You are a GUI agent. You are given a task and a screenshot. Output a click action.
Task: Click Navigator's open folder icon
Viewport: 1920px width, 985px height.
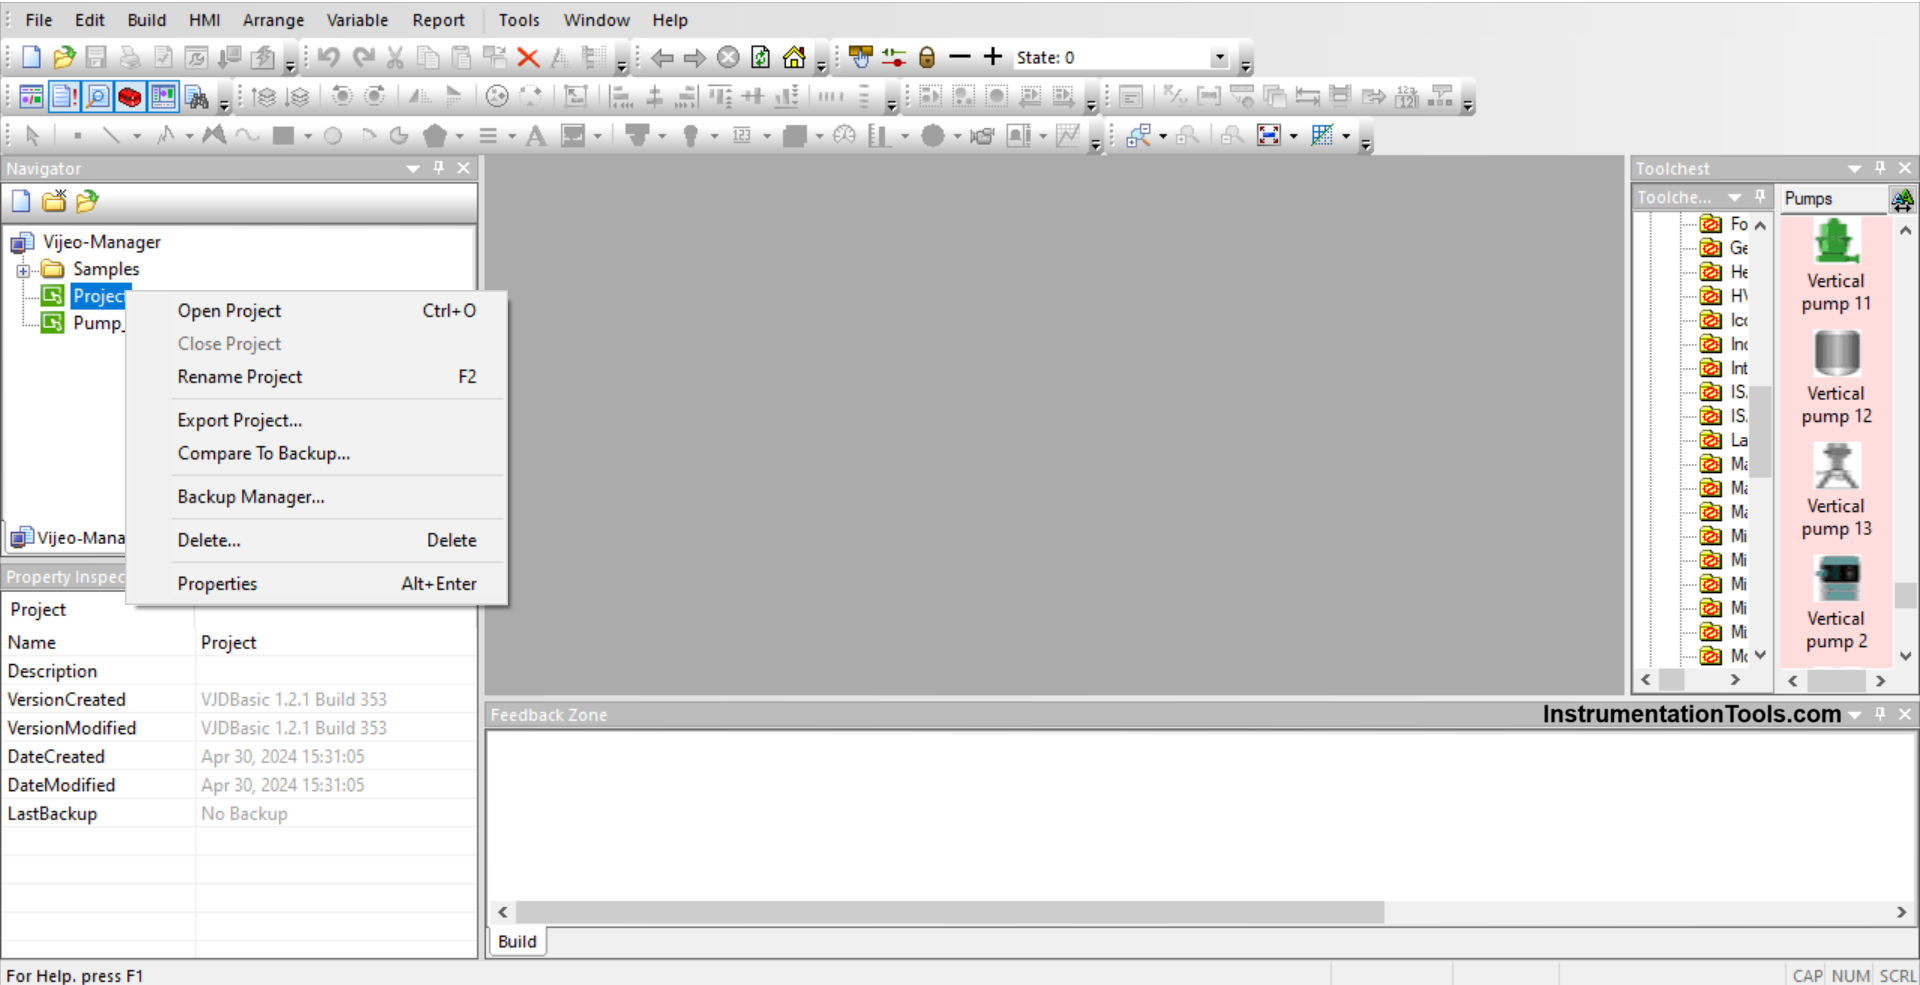tap(87, 201)
